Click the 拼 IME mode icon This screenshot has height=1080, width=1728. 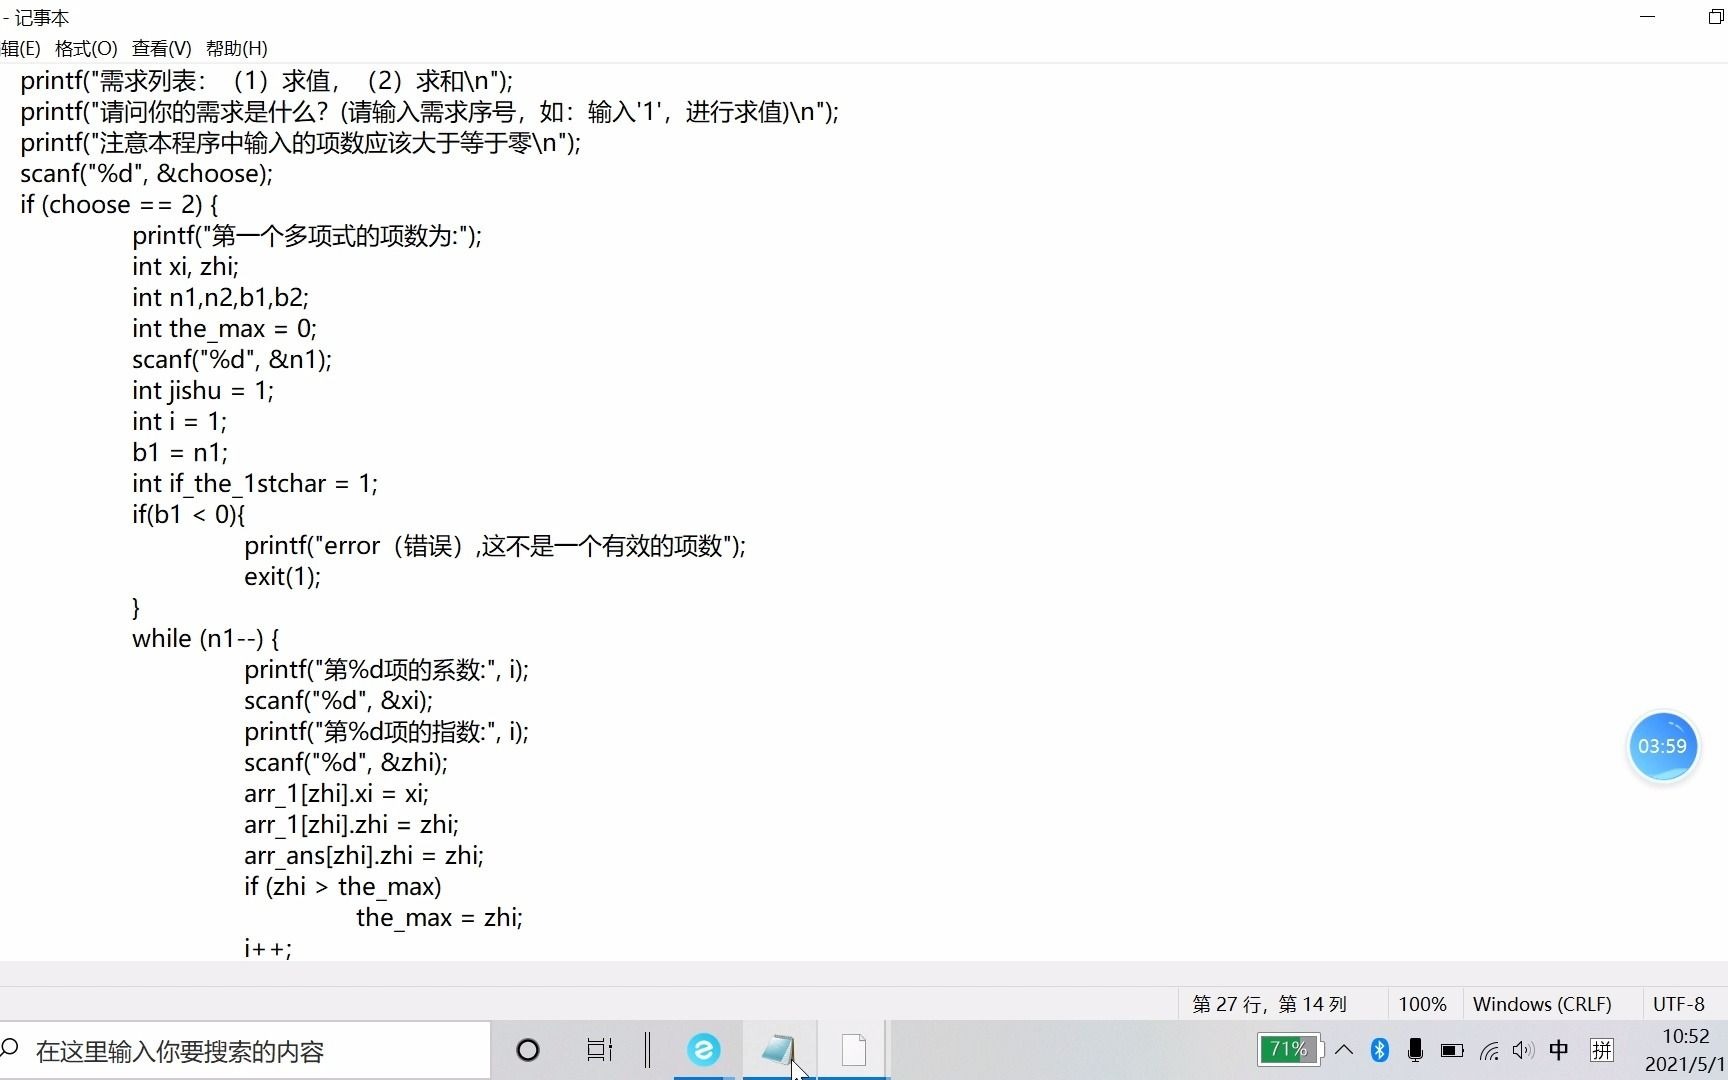(1602, 1050)
